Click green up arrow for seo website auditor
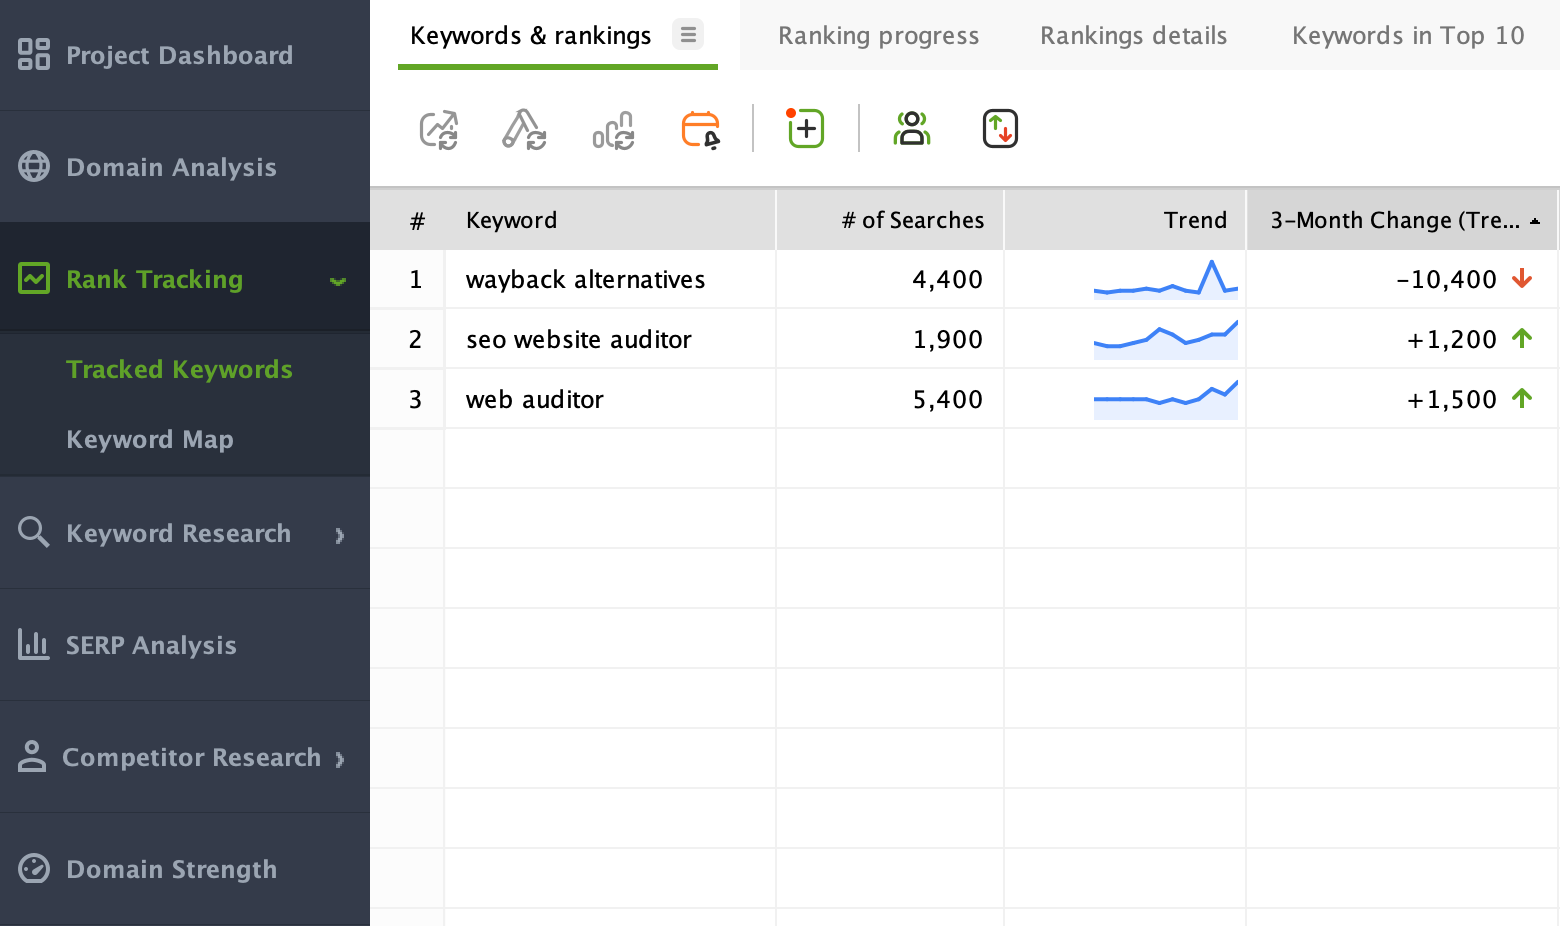 pos(1522,338)
